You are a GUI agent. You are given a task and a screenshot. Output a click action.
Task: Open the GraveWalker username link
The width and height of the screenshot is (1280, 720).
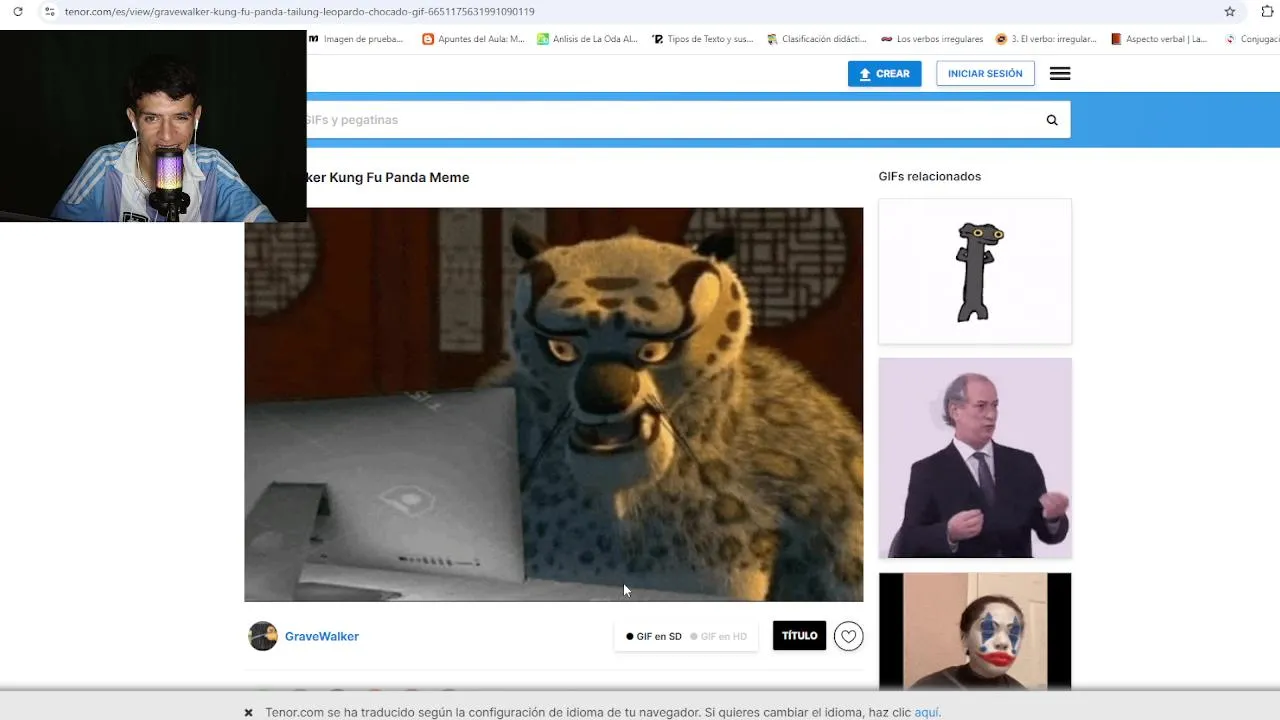pos(322,636)
